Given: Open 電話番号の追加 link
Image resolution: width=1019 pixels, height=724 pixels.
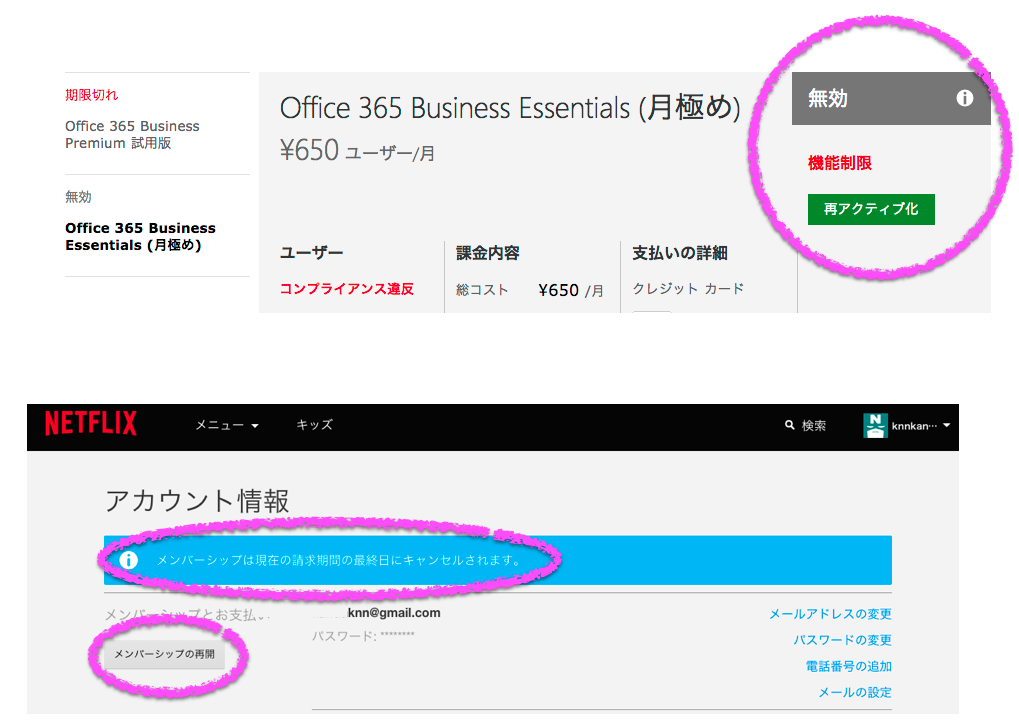Looking at the screenshot, I should (849, 666).
